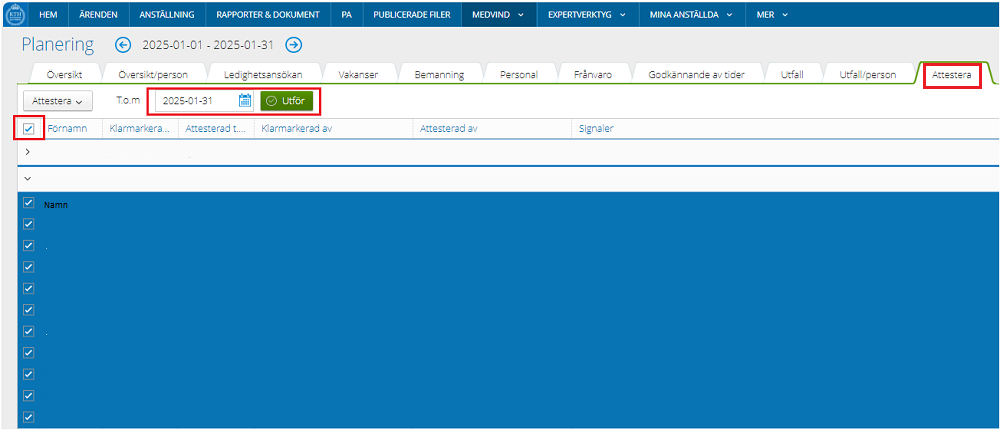Click the T.o.m date input field

(x=198, y=100)
